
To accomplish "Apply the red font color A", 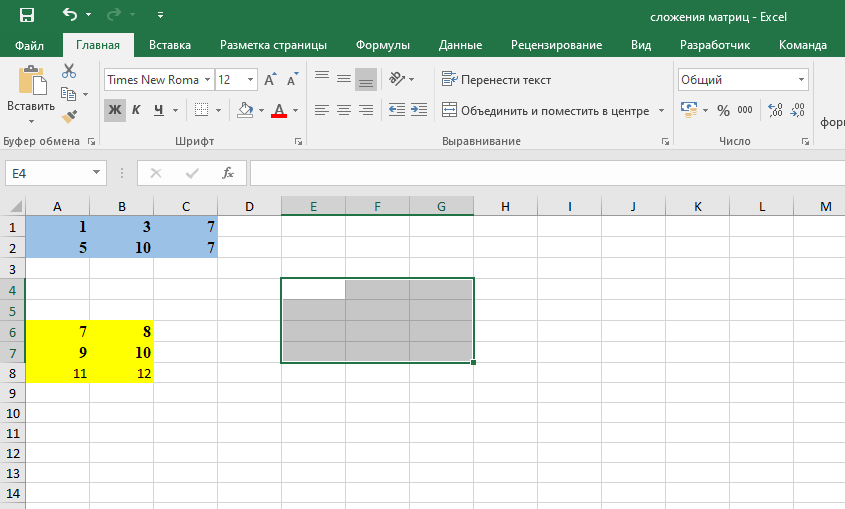I will click(279, 110).
